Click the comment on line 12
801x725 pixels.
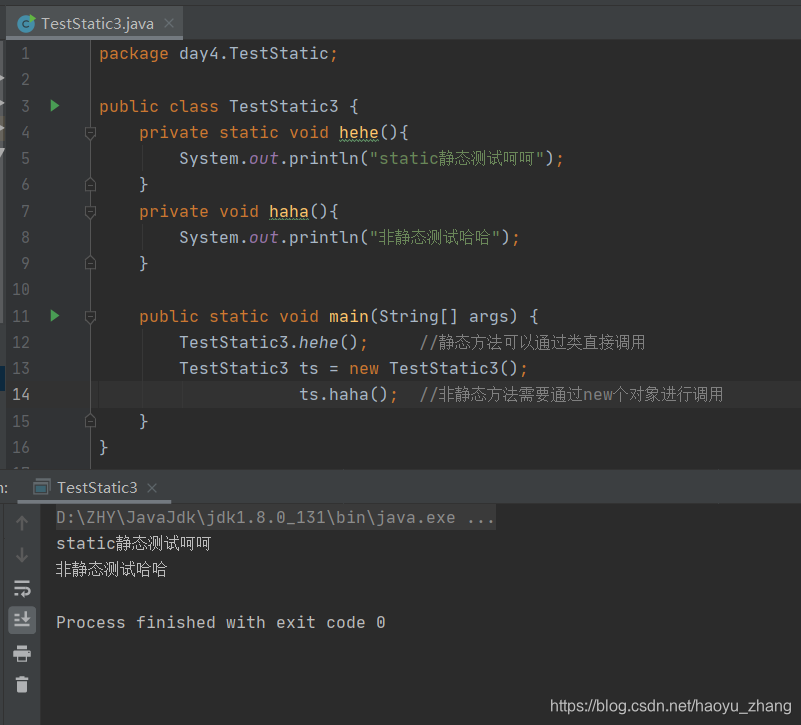tap(532, 342)
